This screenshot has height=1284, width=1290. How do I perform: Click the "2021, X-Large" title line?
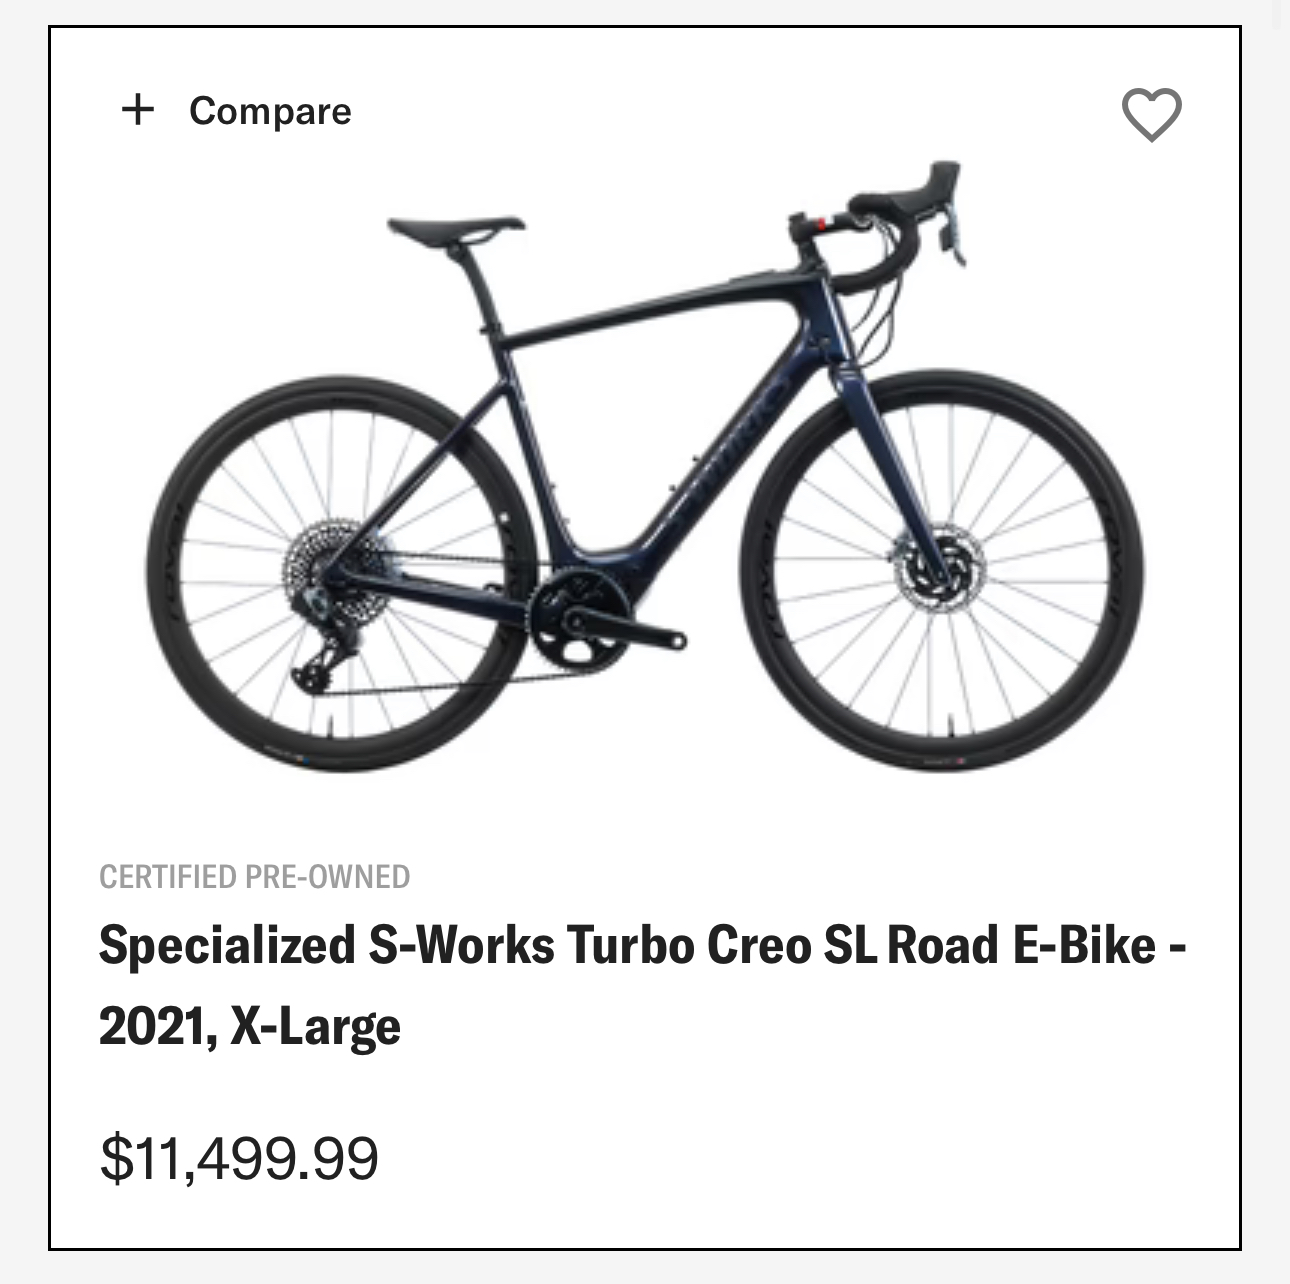250,1027
